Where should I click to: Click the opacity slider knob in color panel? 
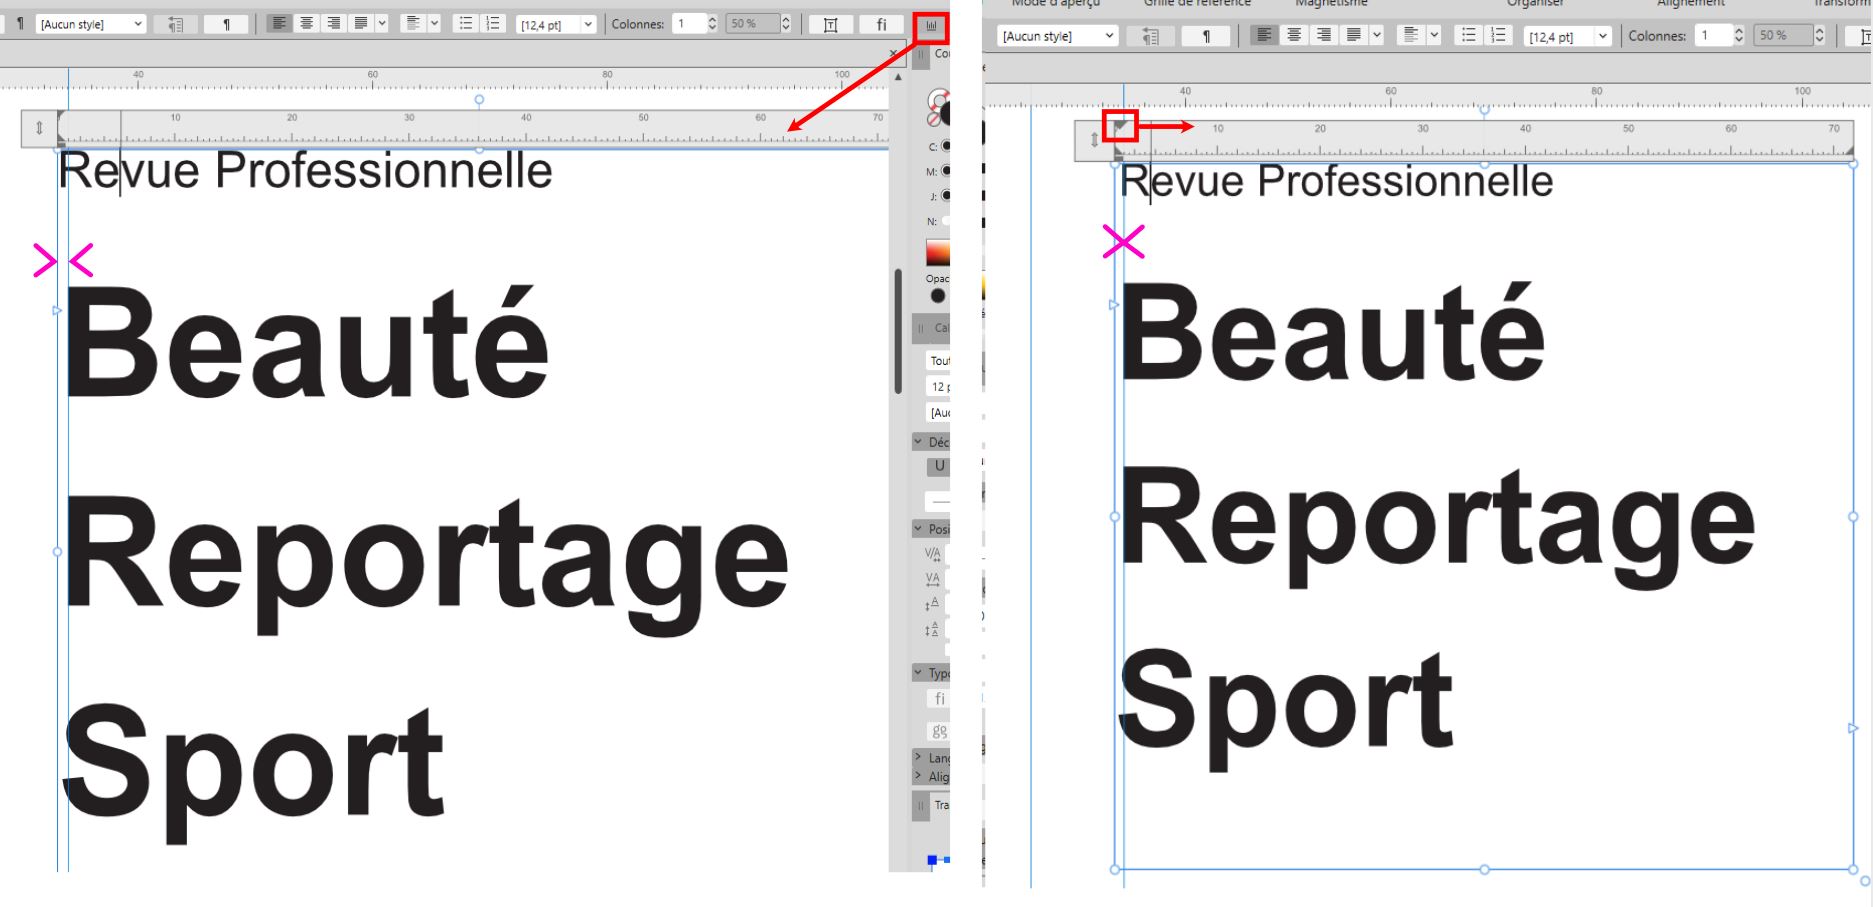[x=937, y=296]
